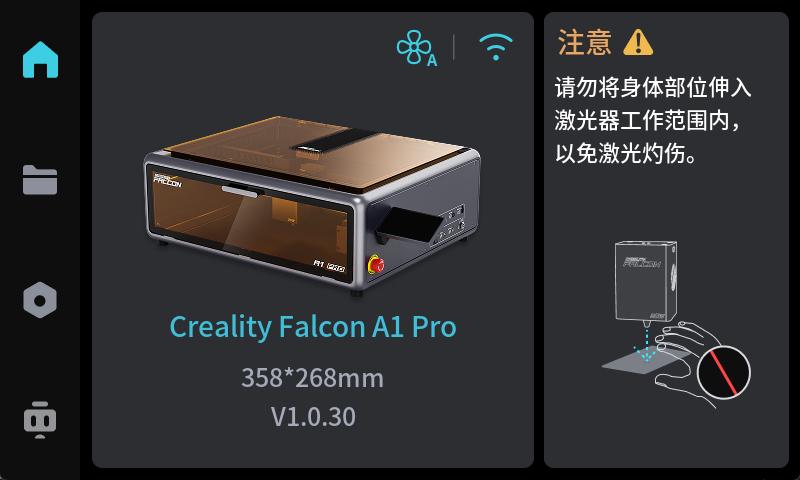Viewport: 800px width, 480px height.
Task: Click the laser module drawing with Falcon logo
Action: coord(646,281)
